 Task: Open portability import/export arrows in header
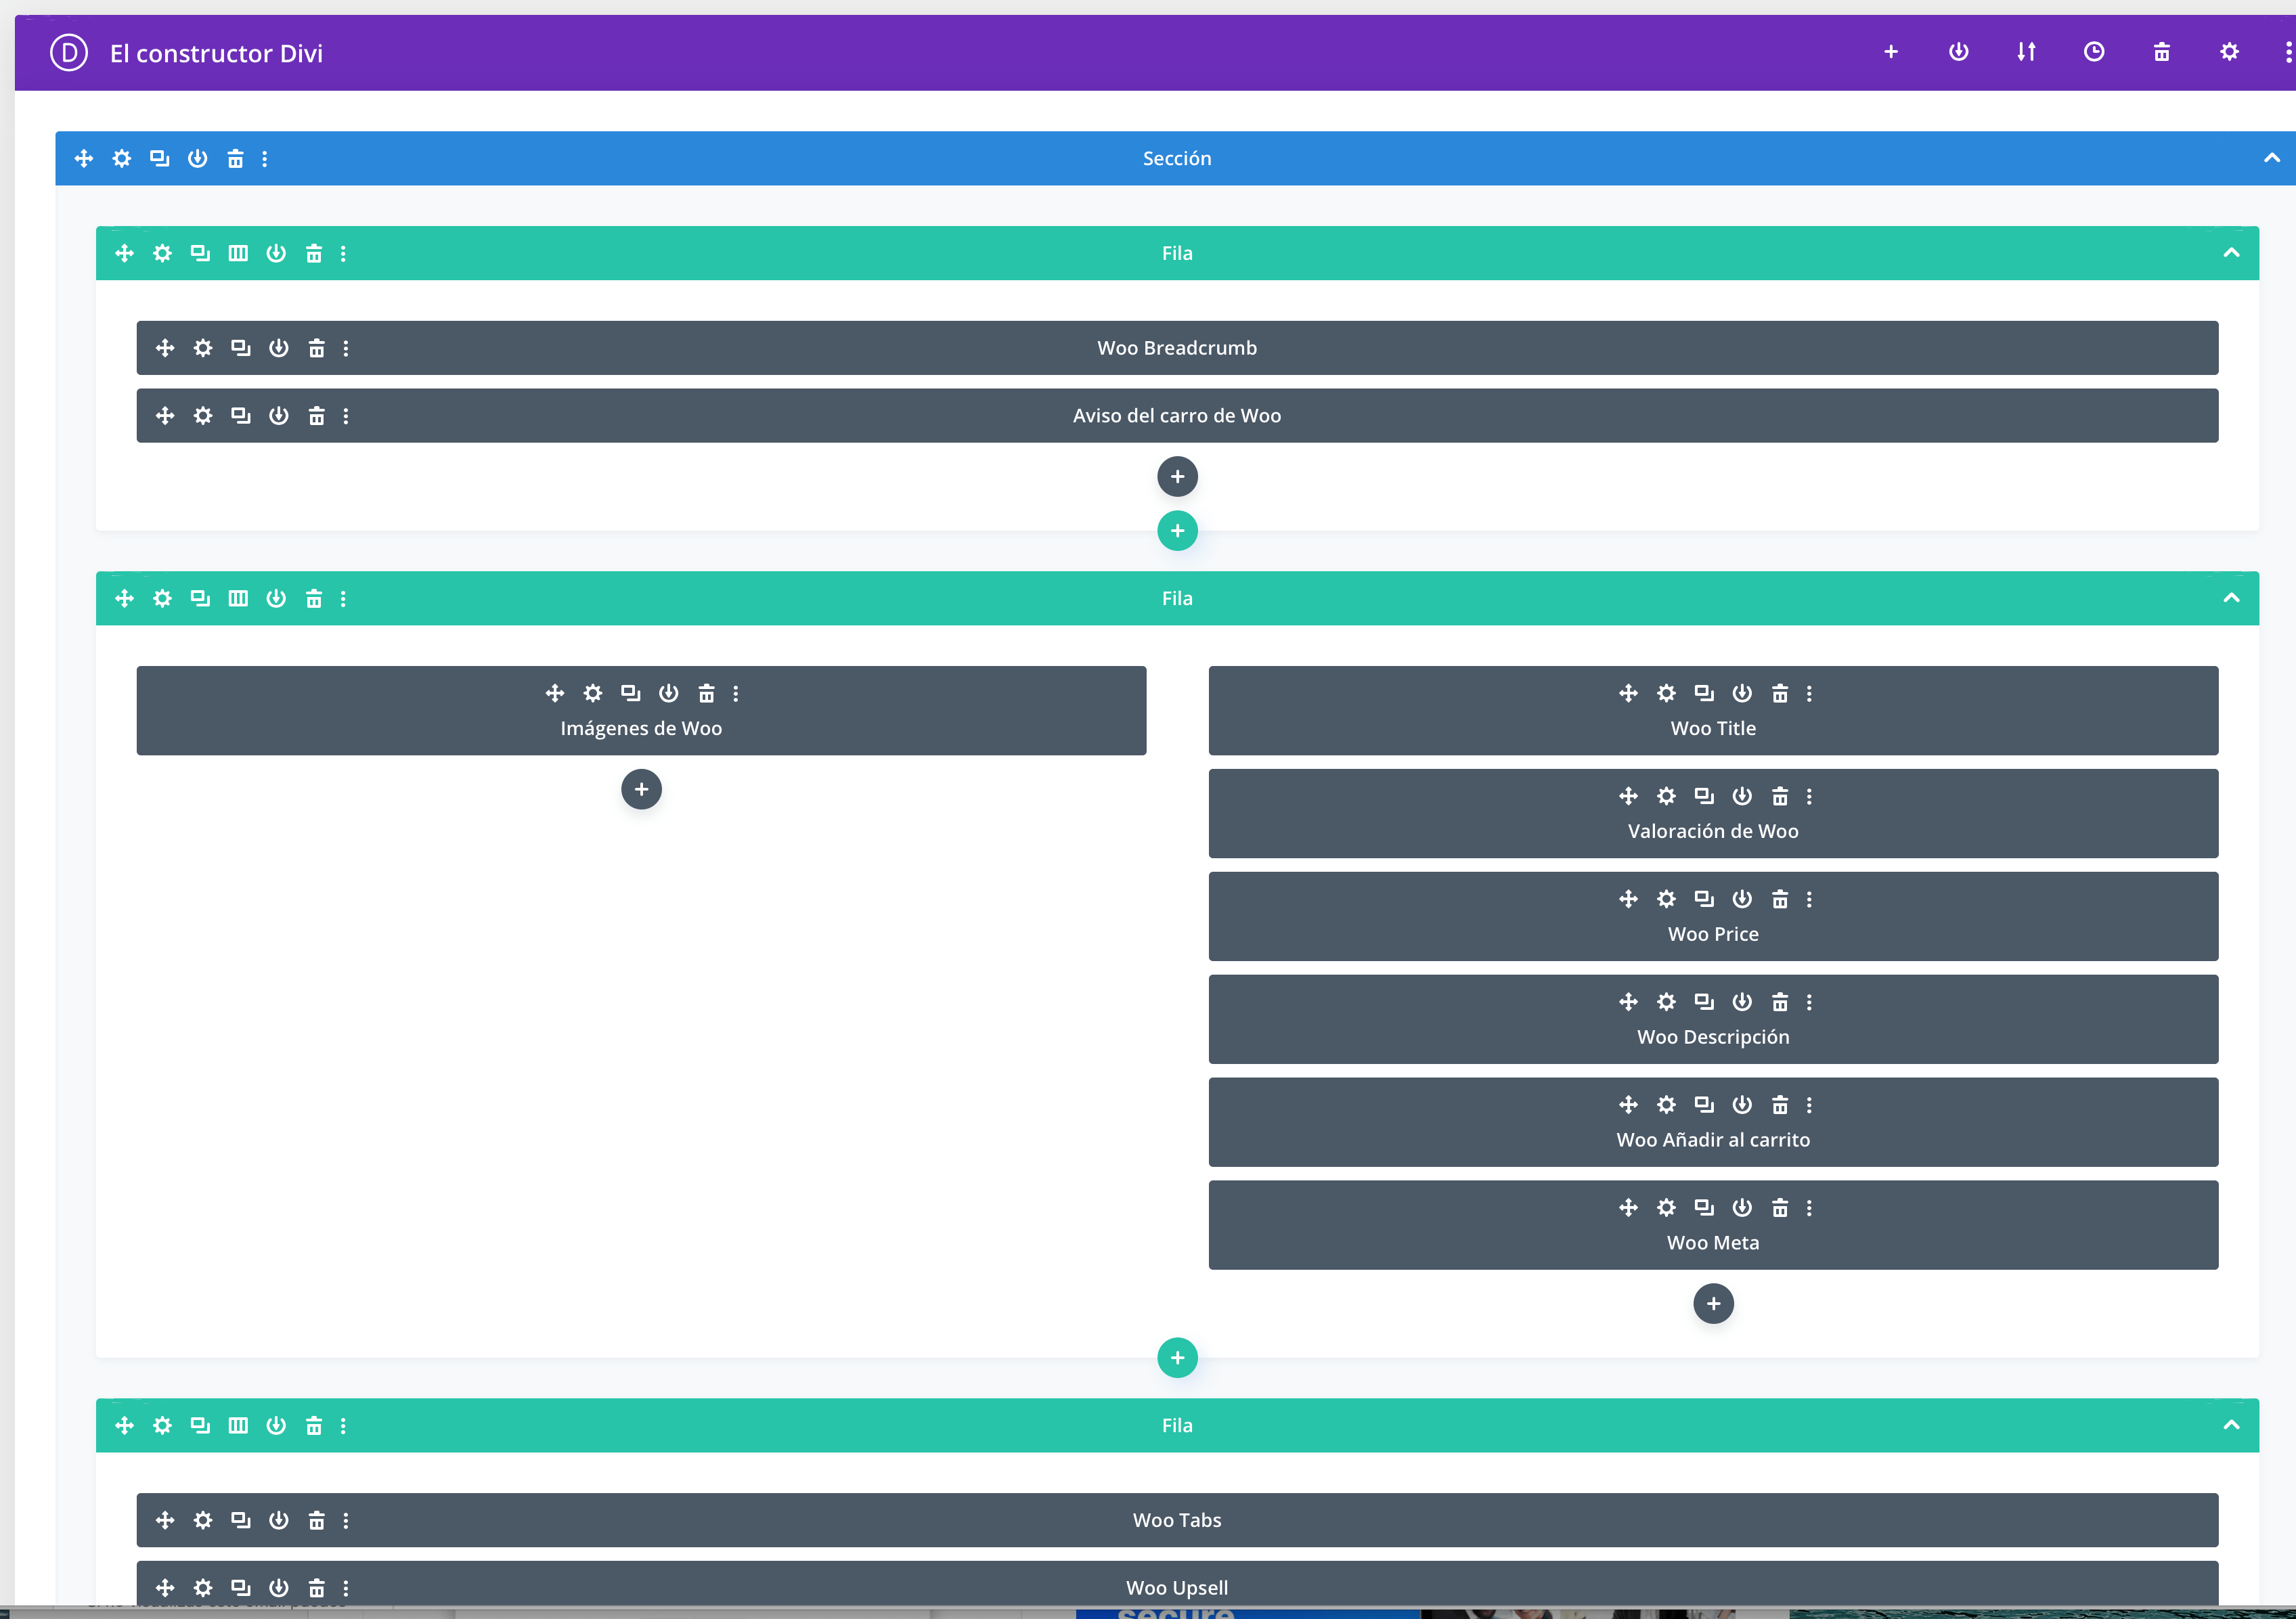(2026, 52)
